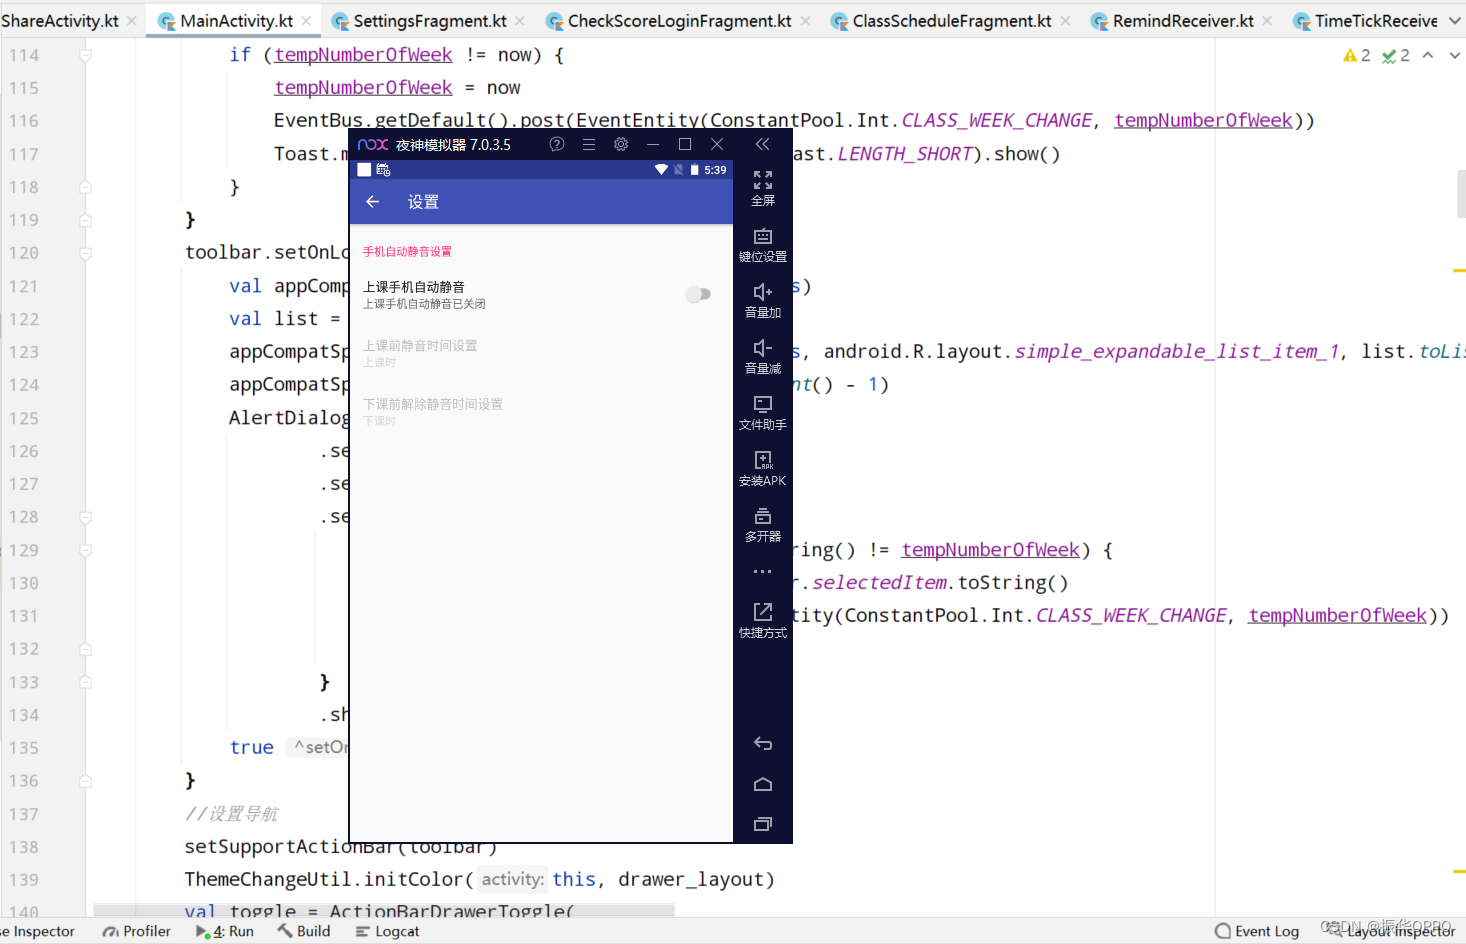Click the editor horizontal scrollbar

384,910
